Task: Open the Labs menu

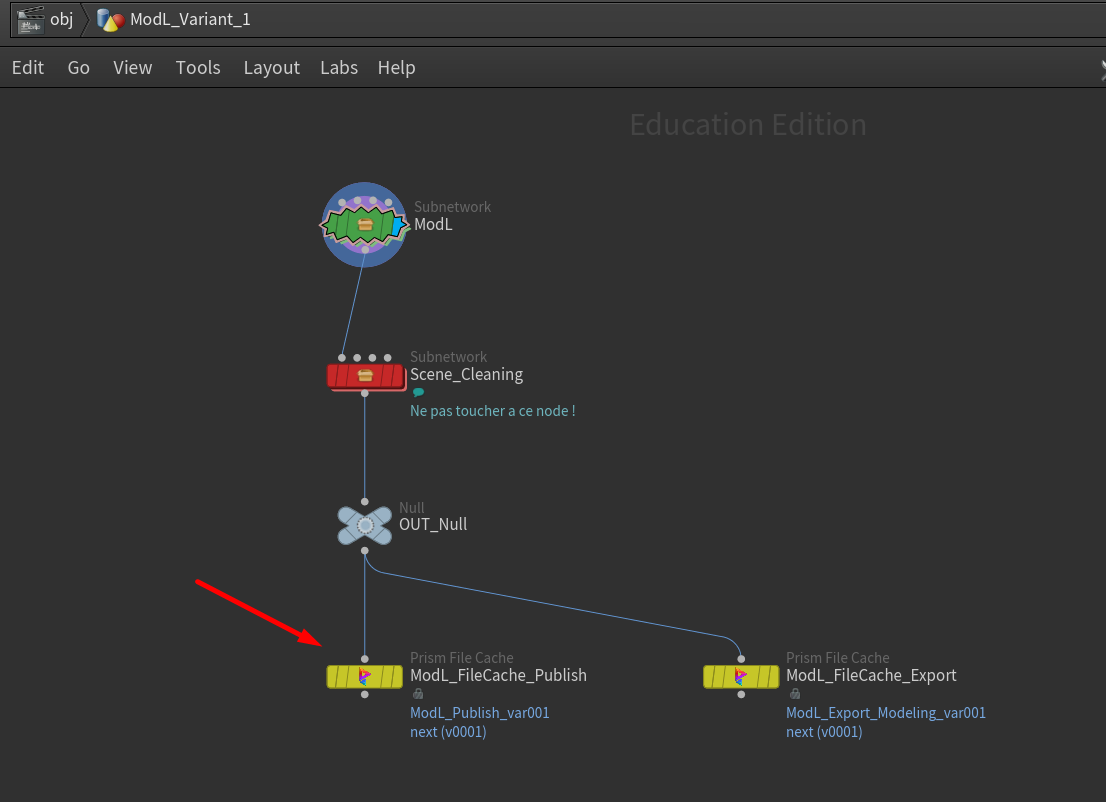Action: click(x=339, y=68)
